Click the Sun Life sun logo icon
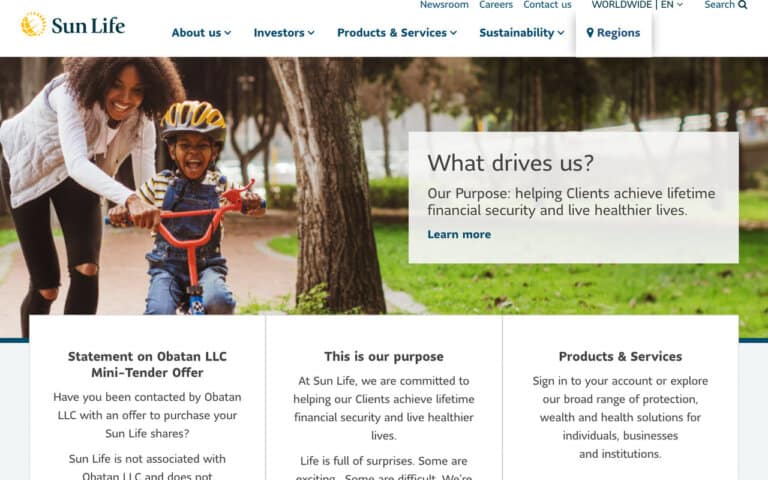768x480 pixels. coord(33,24)
